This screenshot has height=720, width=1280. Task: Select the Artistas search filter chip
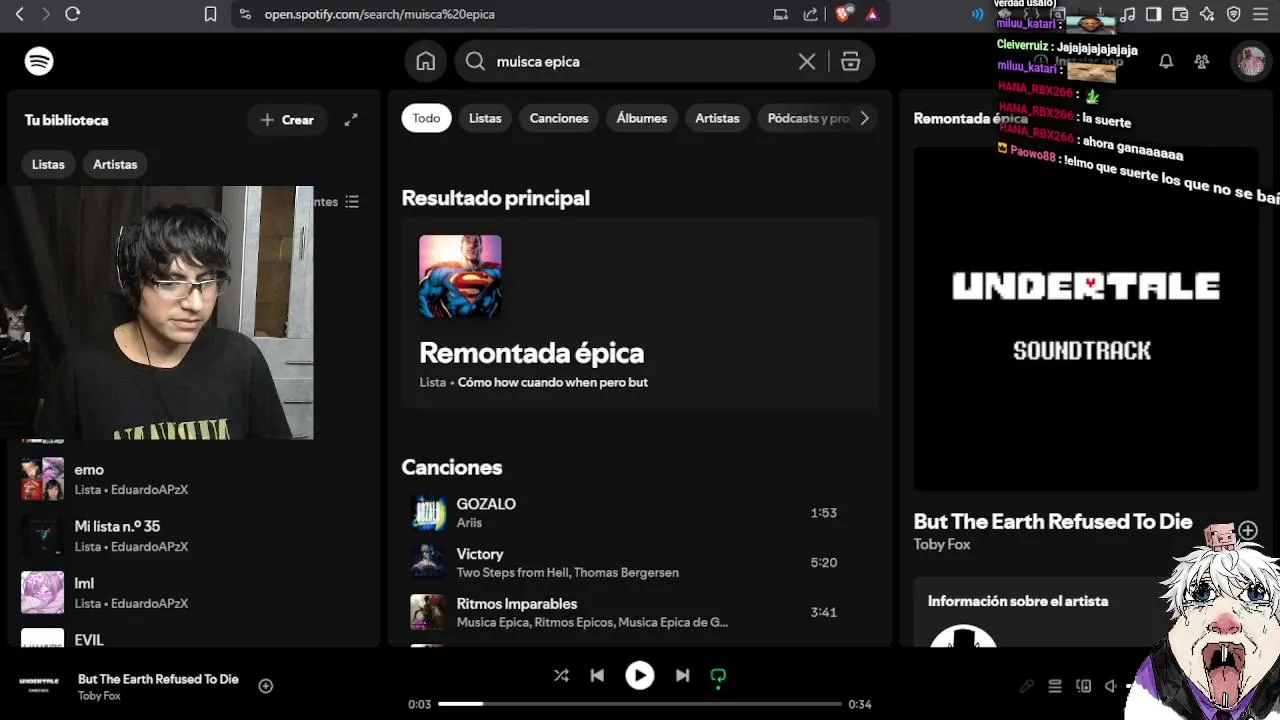(717, 118)
